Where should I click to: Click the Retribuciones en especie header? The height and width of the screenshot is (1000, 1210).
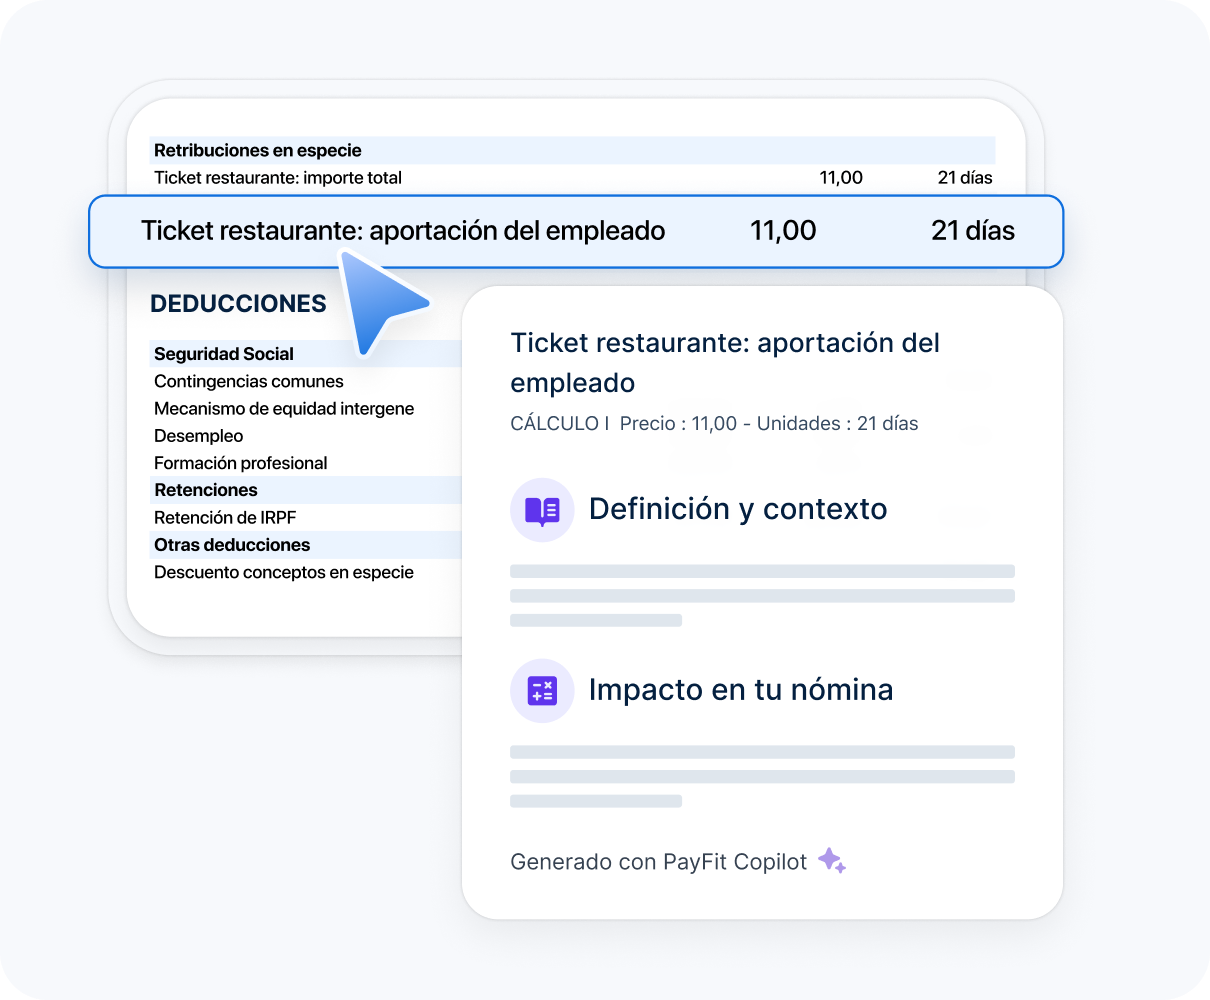258,151
